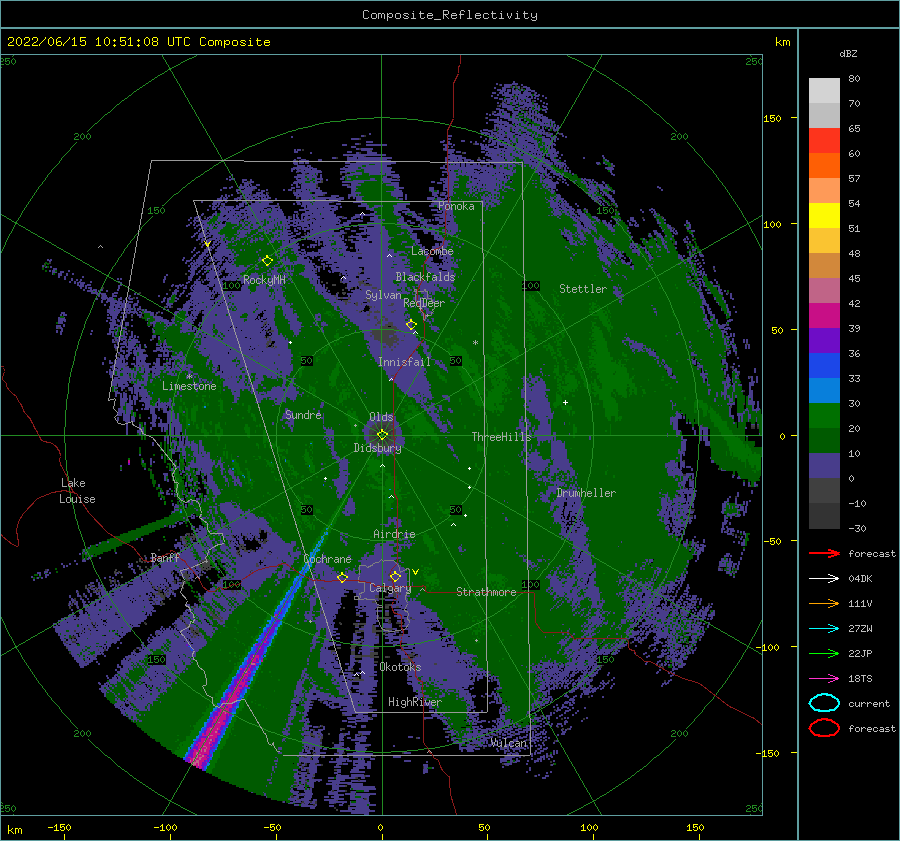Click the Composite_Reflectivity title
The height and width of the screenshot is (841, 900).
tap(449, 15)
